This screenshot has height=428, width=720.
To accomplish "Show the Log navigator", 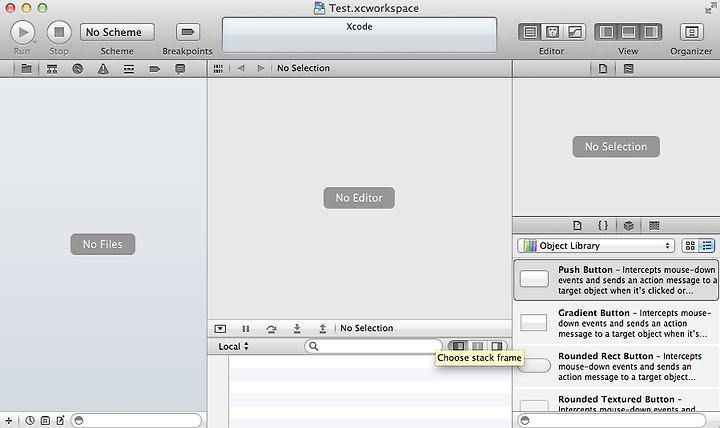I will coord(180,69).
